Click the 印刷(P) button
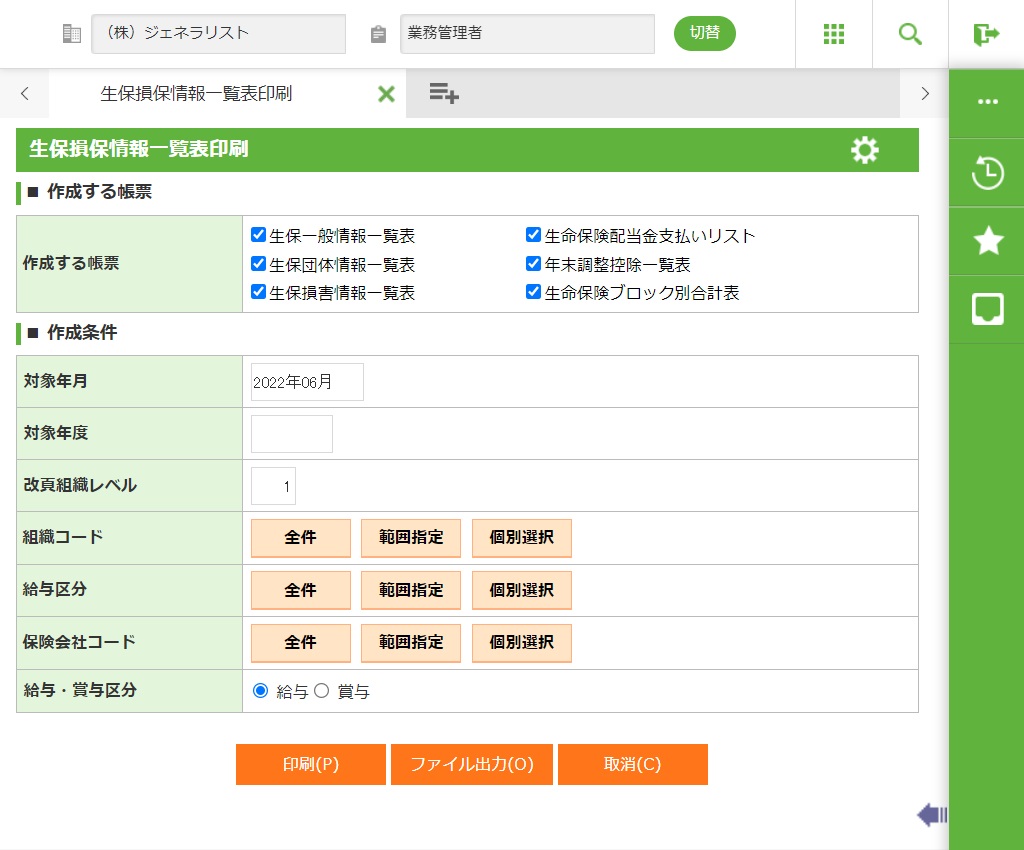Viewport: 1024px width, 850px height. pos(311,765)
